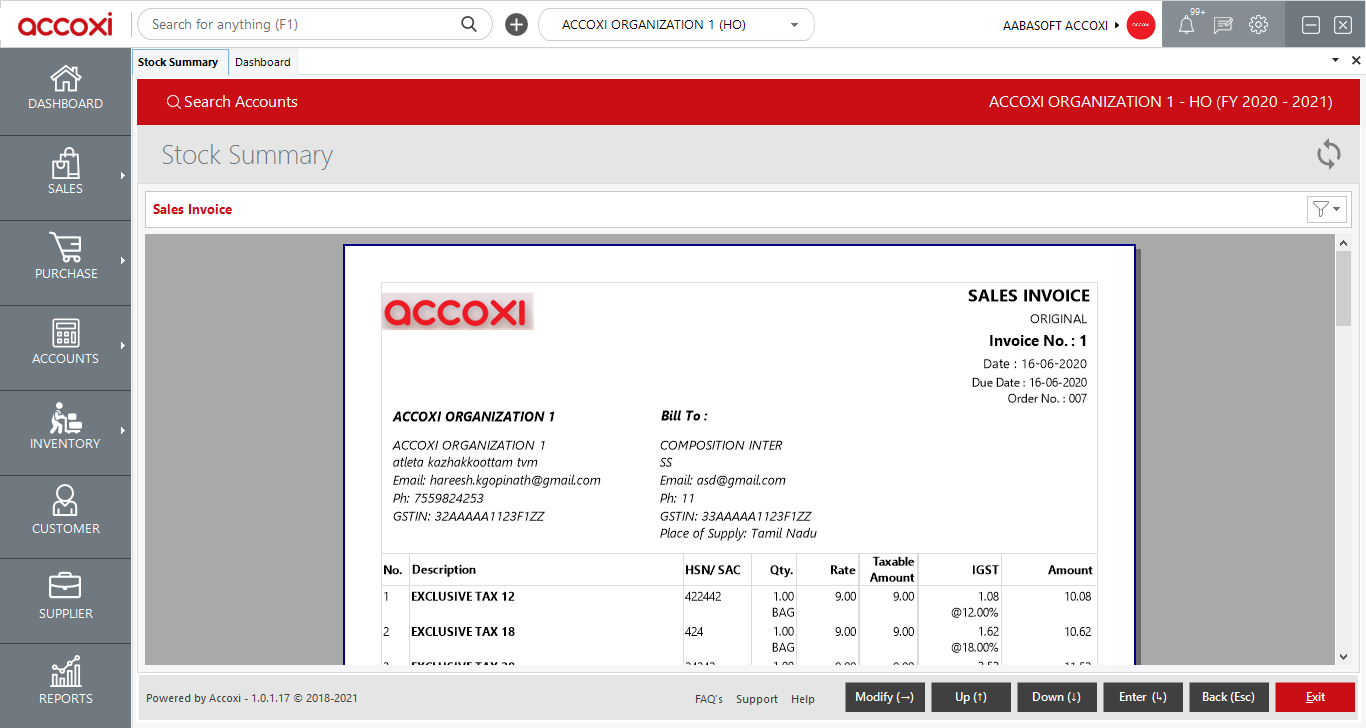Image resolution: width=1366 pixels, height=728 pixels.
Task: Expand the Purchase submenu arrow
Action: pos(123,261)
